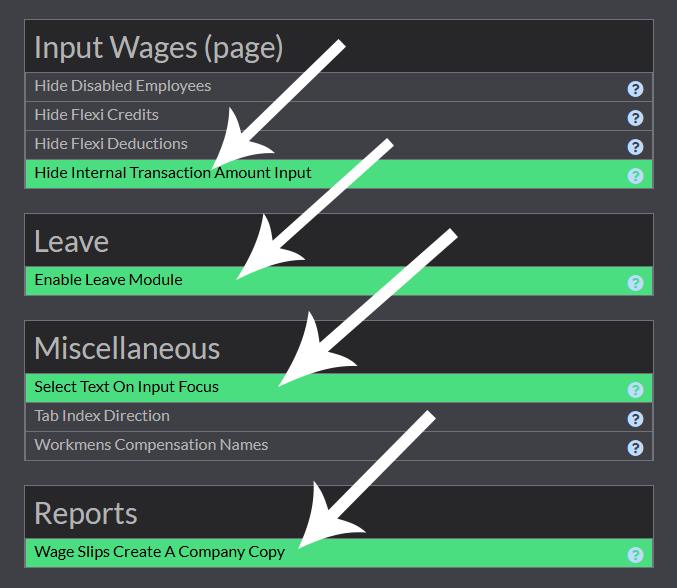Open help for Select Text On Input Focus

635,389
